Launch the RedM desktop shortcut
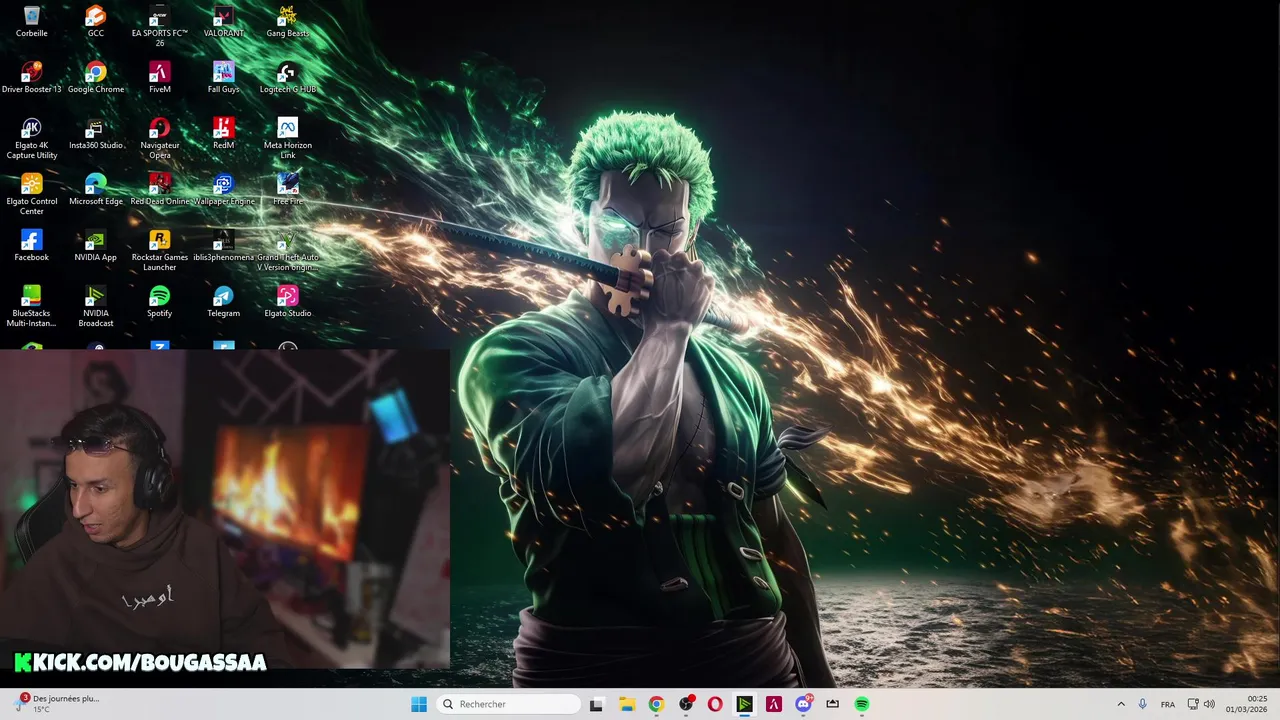 click(223, 133)
